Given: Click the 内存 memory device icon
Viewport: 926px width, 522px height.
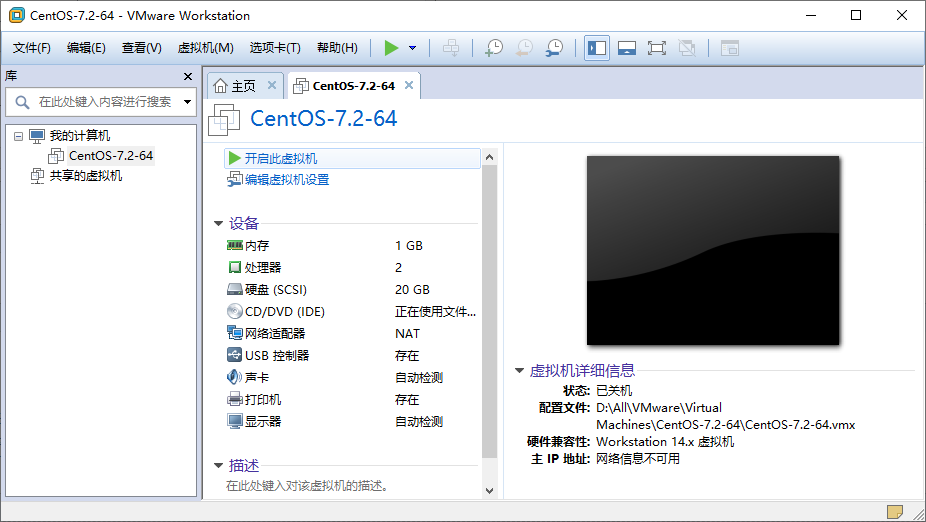Looking at the screenshot, I should (x=234, y=245).
